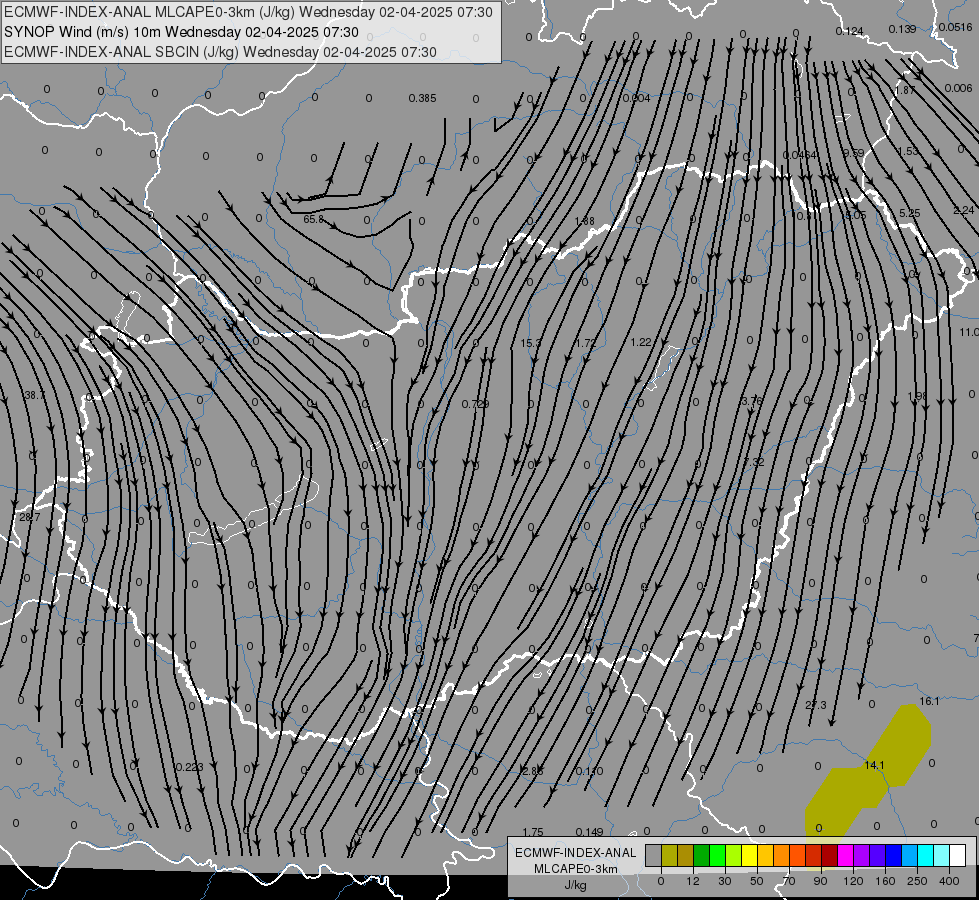Select the white legend swatch
Viewport: 979px width, 900px height.
(958, 856)
